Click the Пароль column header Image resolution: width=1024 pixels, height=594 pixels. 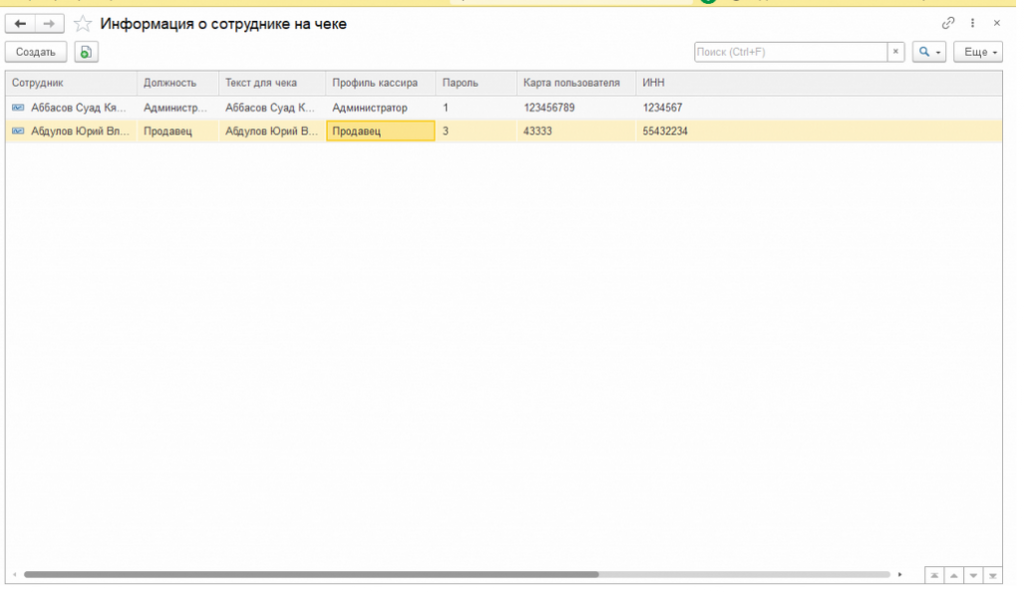[476, 83]
